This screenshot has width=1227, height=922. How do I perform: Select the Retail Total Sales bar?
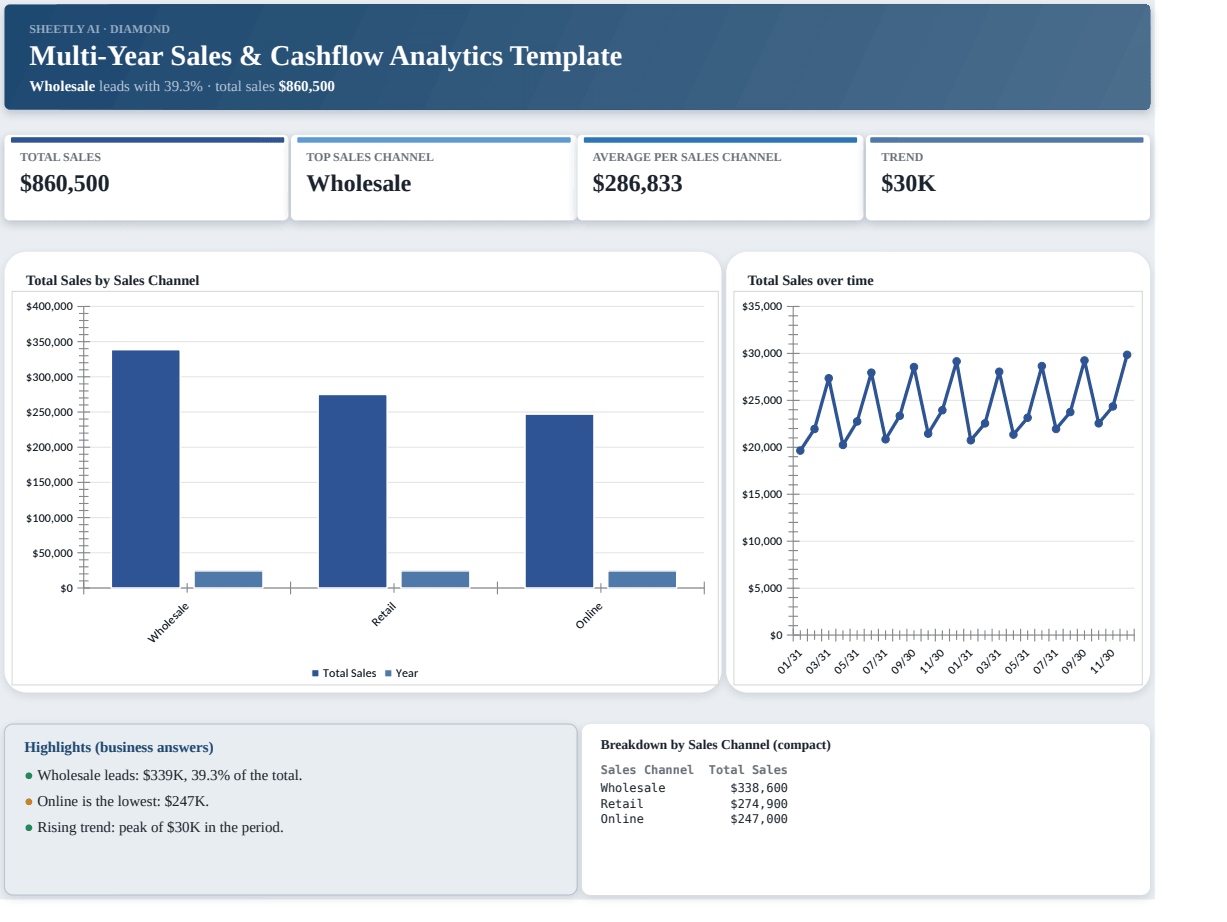coord(352,491)
